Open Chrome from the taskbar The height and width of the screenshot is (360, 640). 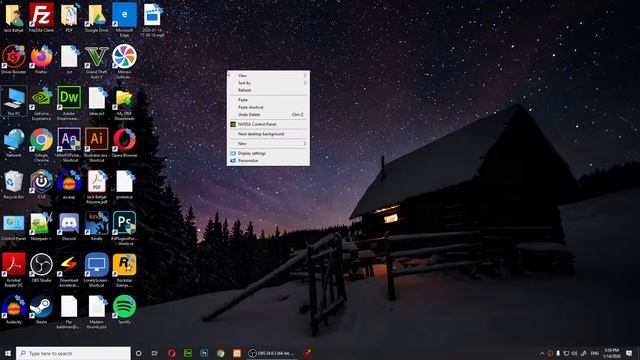click(220, 353)
